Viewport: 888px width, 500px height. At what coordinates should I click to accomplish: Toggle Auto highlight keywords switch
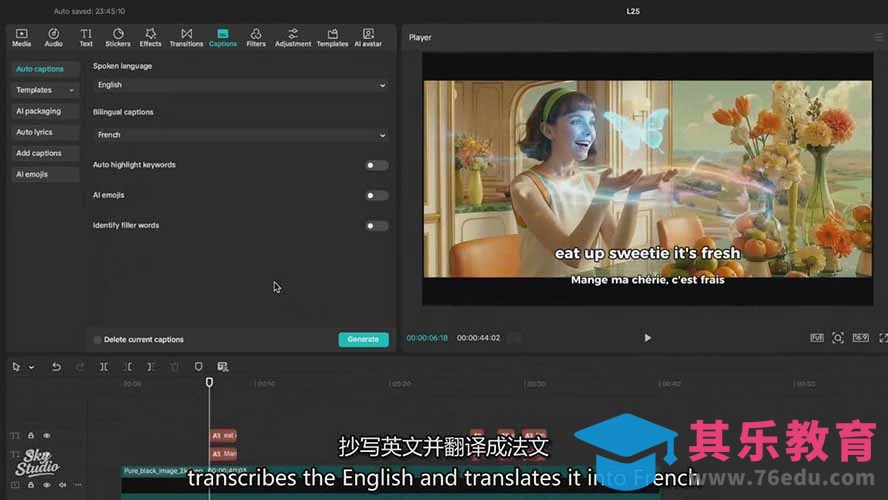[377, 165]
